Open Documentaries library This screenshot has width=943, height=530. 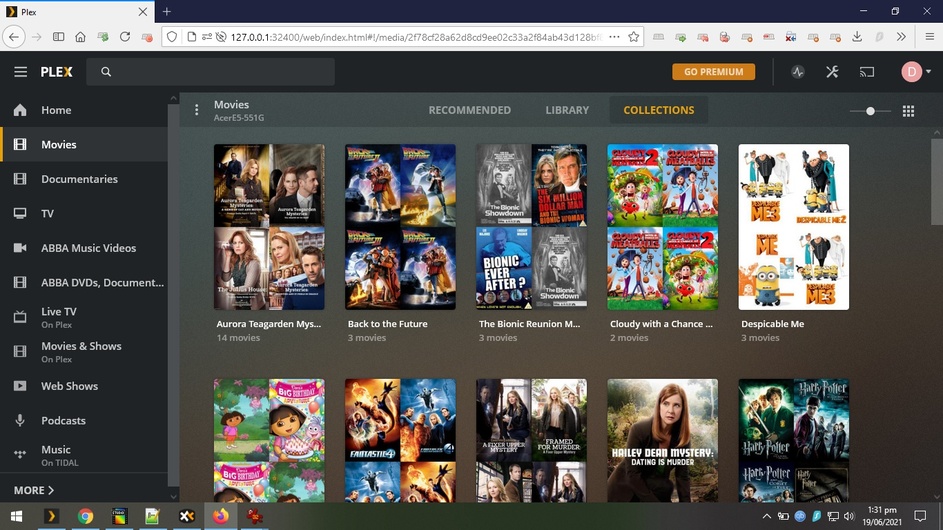tap(84, 179)
